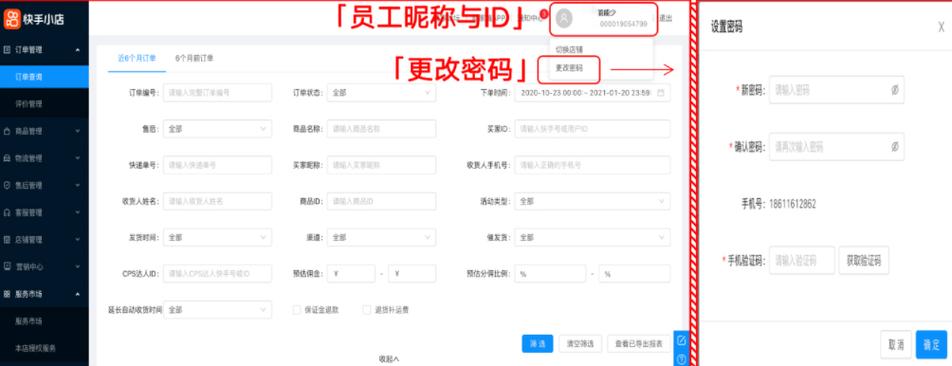
Task: Click 收起 to collapse filters
Action: pyautogui.click(x=389, y=359)
